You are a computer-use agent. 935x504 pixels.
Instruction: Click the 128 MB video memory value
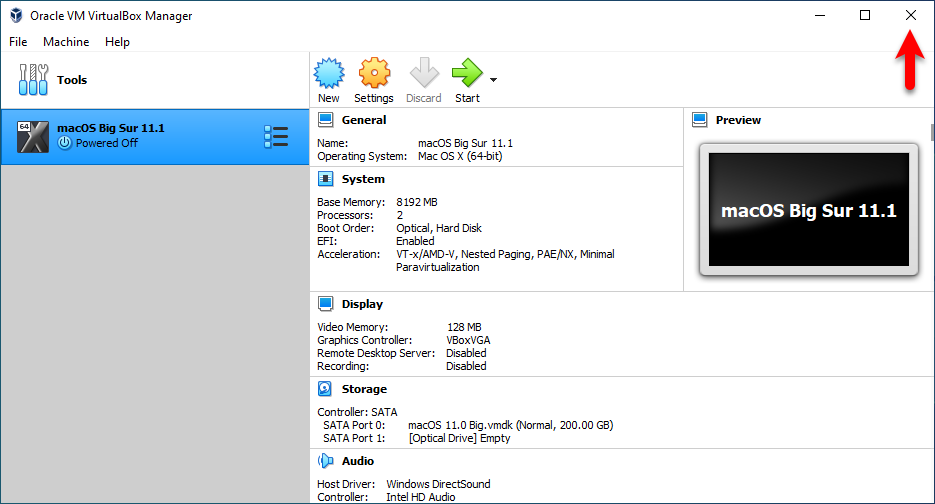464,327
